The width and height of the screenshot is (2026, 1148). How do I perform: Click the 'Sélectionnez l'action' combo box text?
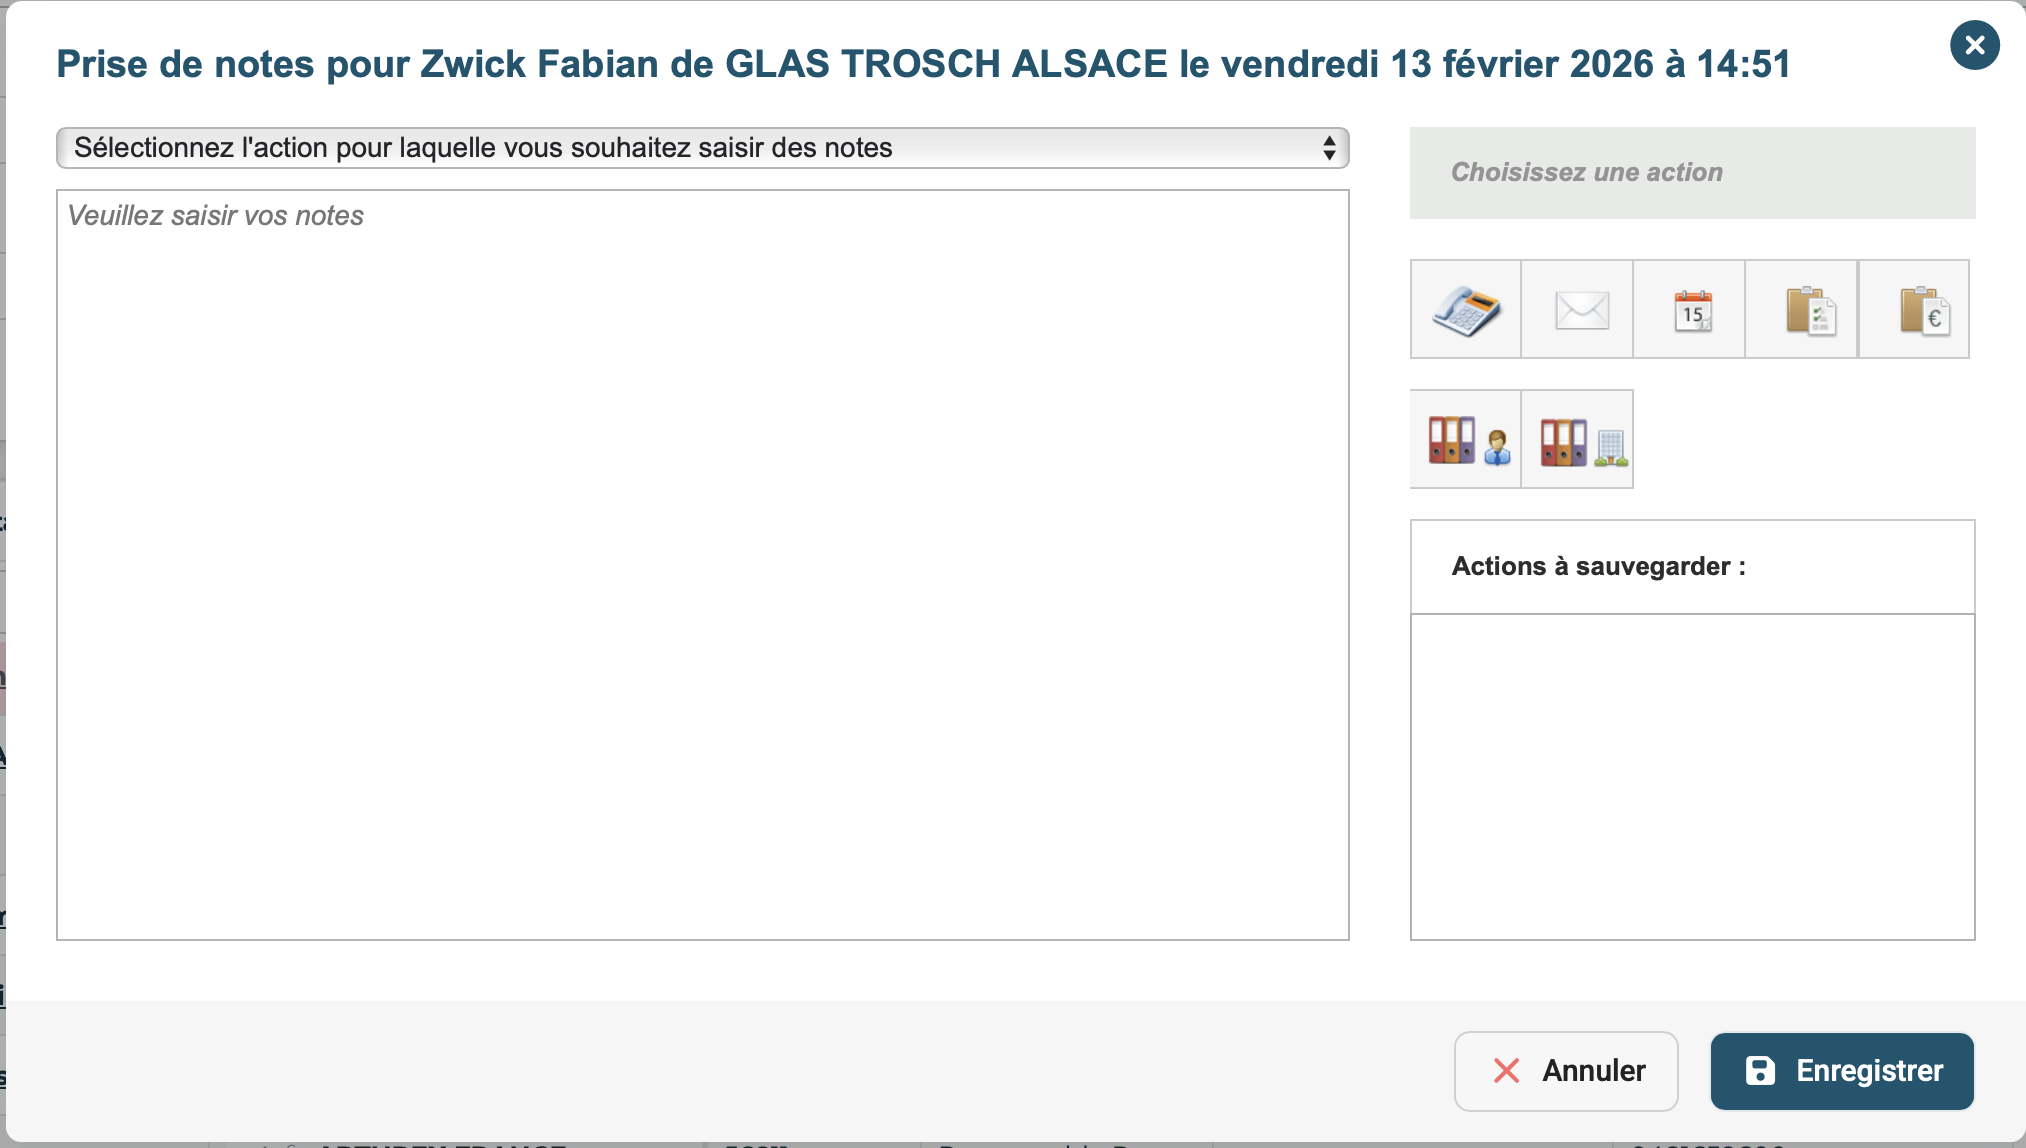(x=483, y=148)
